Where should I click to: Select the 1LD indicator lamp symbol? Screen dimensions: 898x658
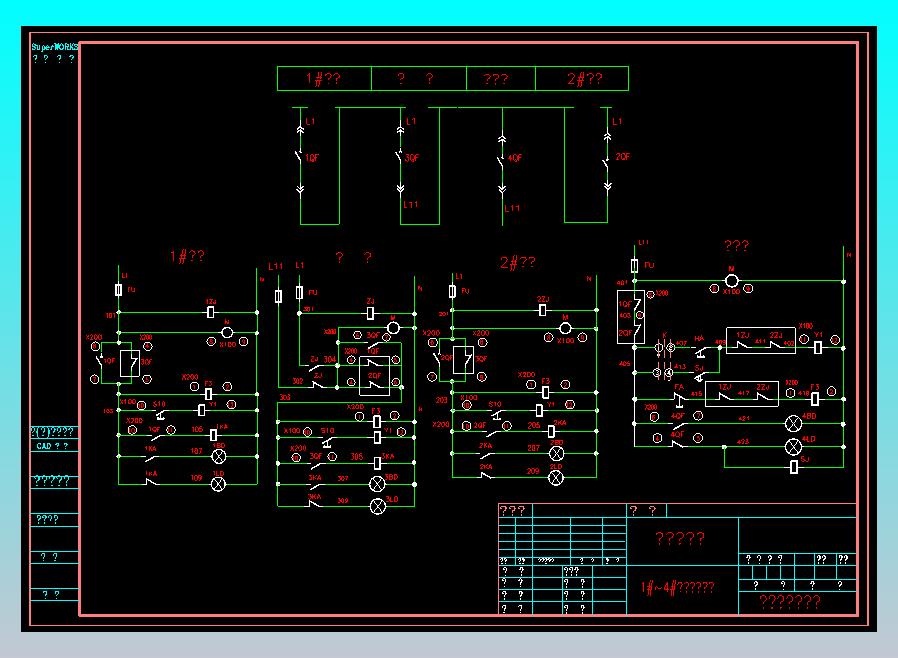pyautogui.click(x=218, y=484)
